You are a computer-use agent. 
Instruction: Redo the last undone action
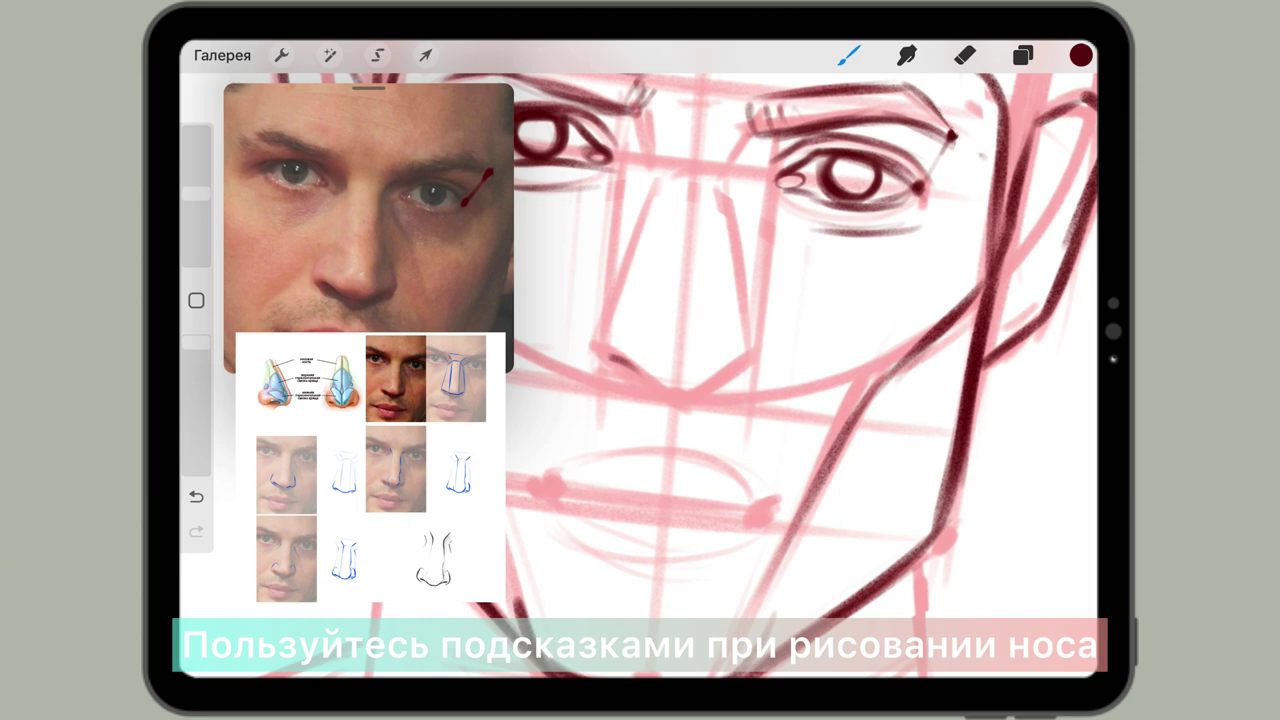click(196, 531)
